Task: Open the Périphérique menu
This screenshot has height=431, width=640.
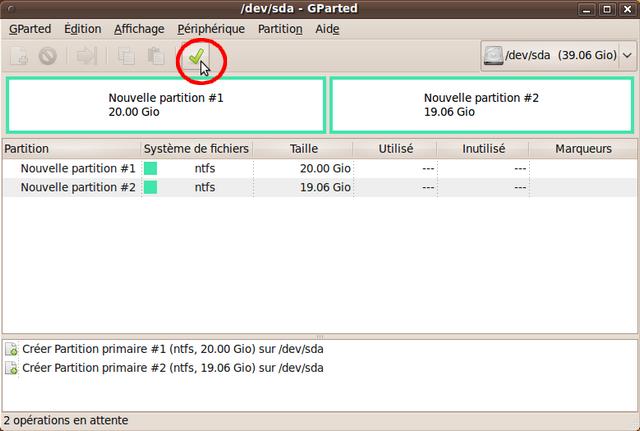Action: [211, 29]
